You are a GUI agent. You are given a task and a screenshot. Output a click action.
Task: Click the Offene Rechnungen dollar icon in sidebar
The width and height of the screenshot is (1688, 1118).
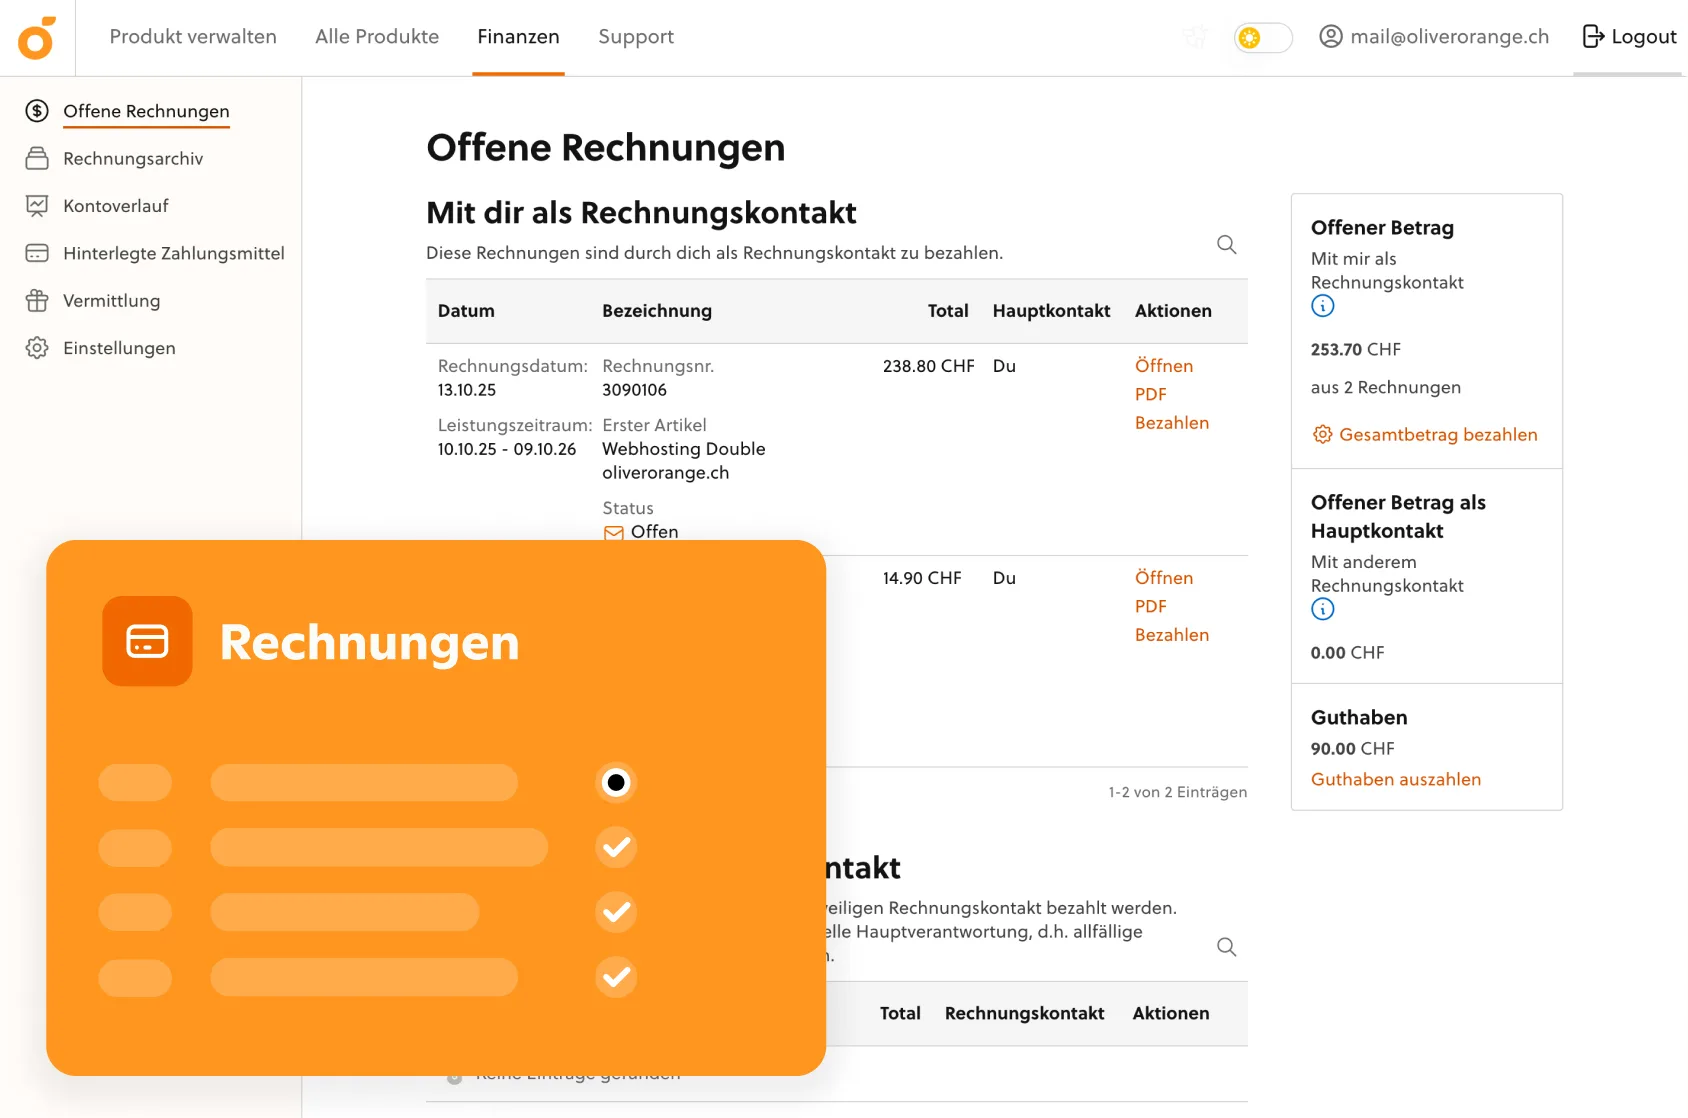pos(37,111)
